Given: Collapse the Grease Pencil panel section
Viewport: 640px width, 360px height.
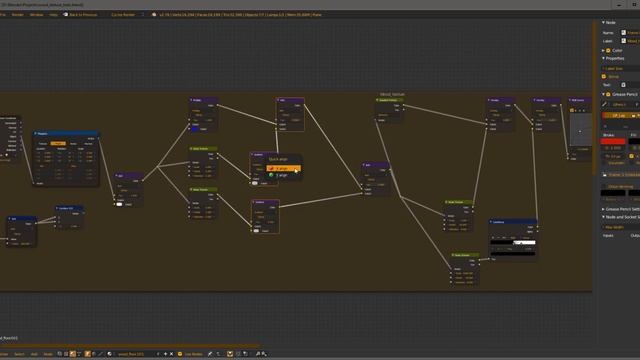Looking at the screenshot, I should pyautogui.click(x=603, y=94).
